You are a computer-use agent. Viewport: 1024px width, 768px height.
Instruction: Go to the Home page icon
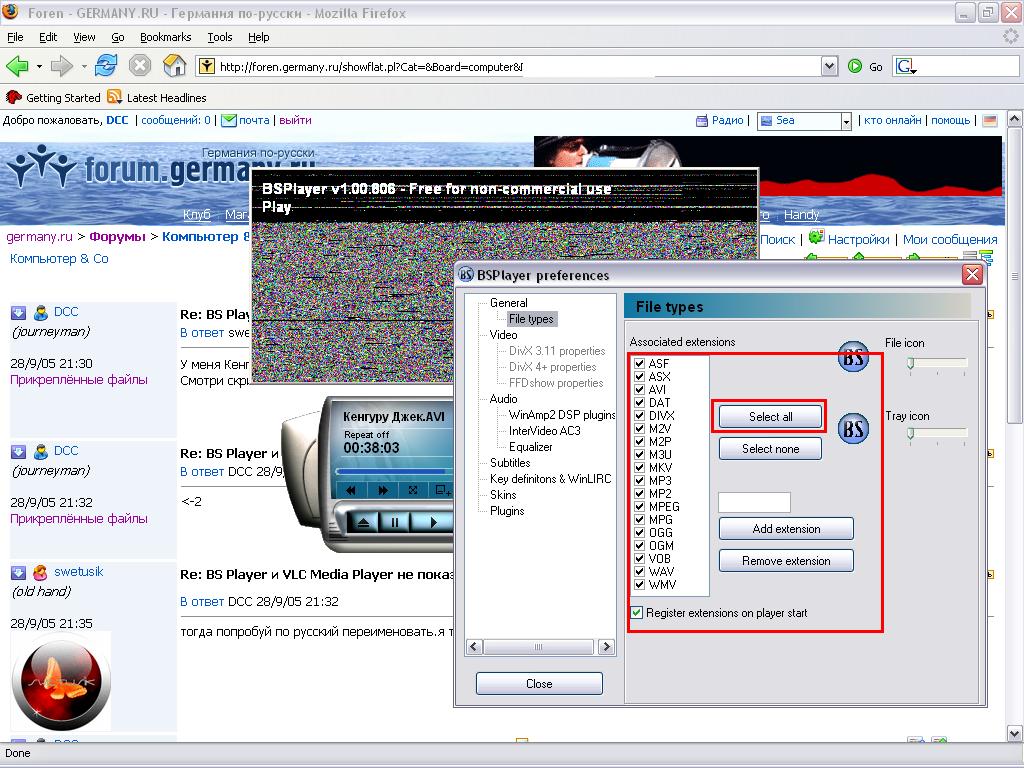click(x=174, y=66)
